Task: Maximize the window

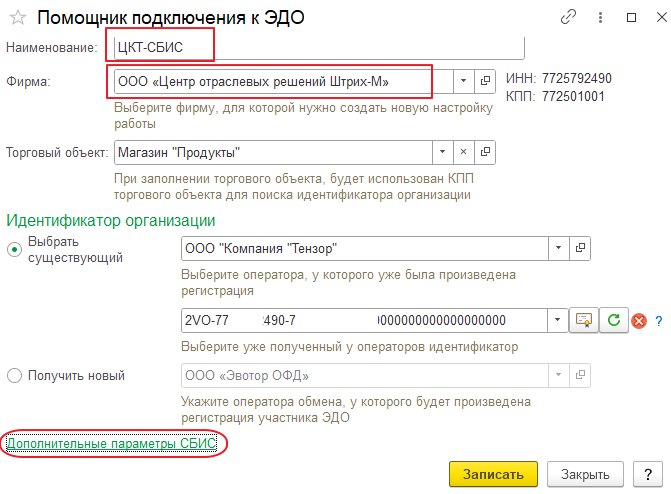Action: coord(631,17)
